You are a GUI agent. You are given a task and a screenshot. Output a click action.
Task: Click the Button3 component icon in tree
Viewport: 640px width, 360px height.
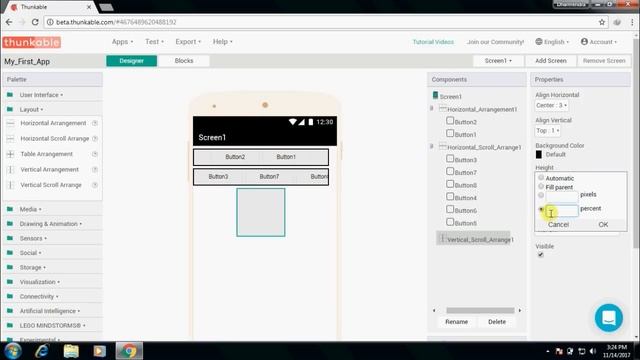pos(450,159)
